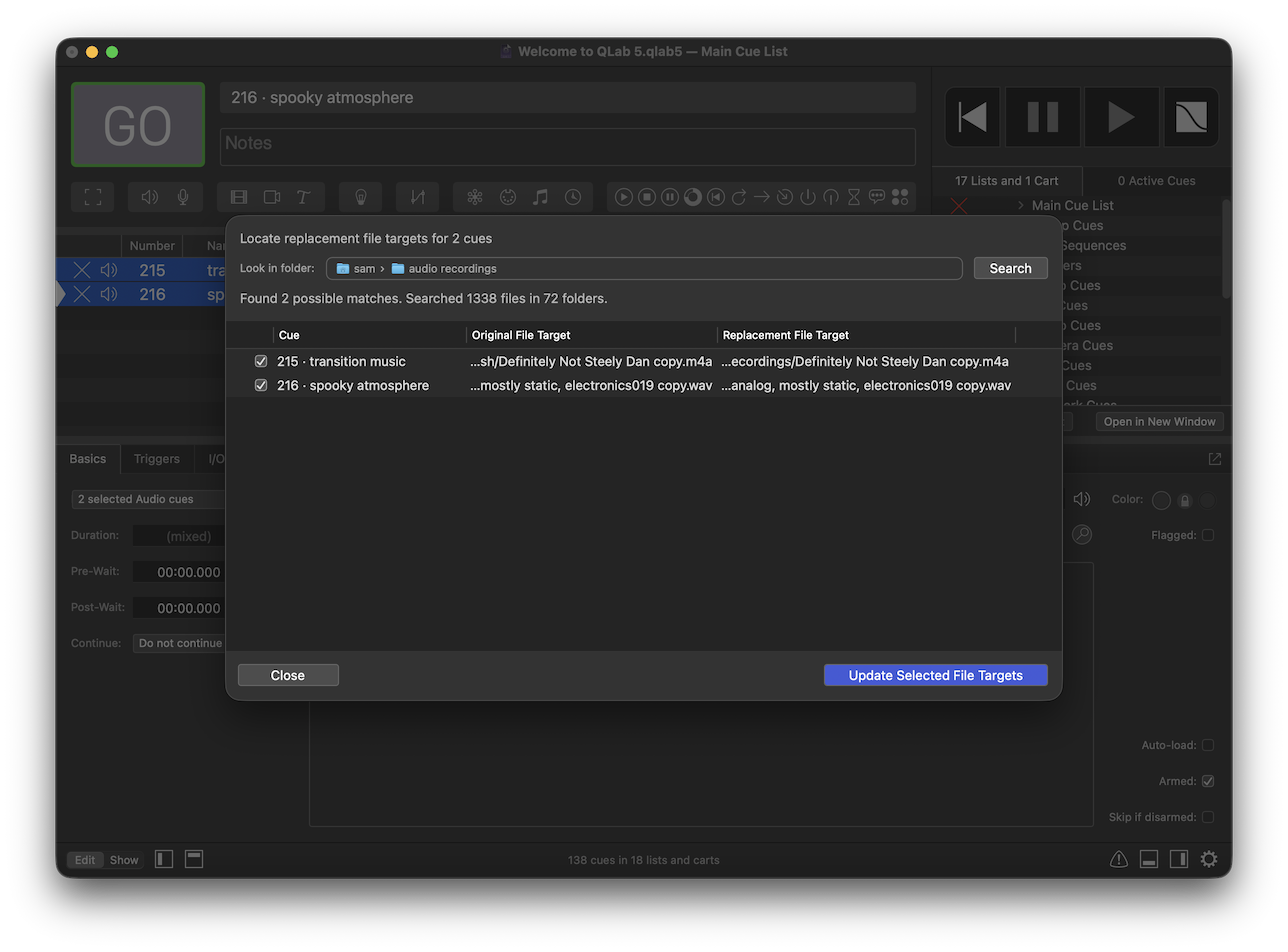Open the warnings panel triangle icon
Screen dimensions: 1288x952
click(1119, 859)
